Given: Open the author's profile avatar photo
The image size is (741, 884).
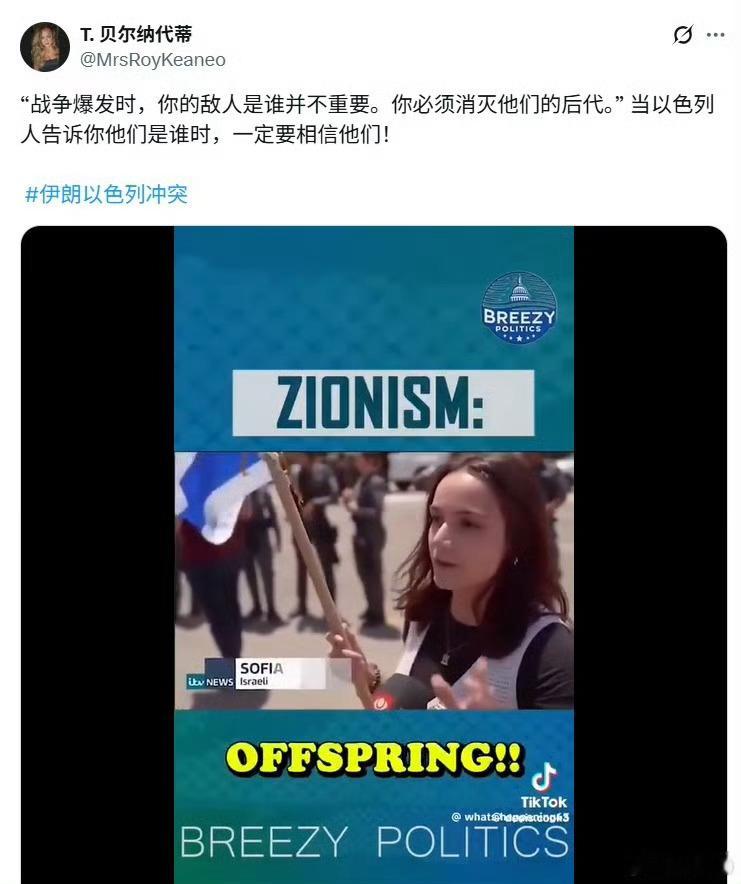Looking at the screenshot, I should (x=45, y=47).
